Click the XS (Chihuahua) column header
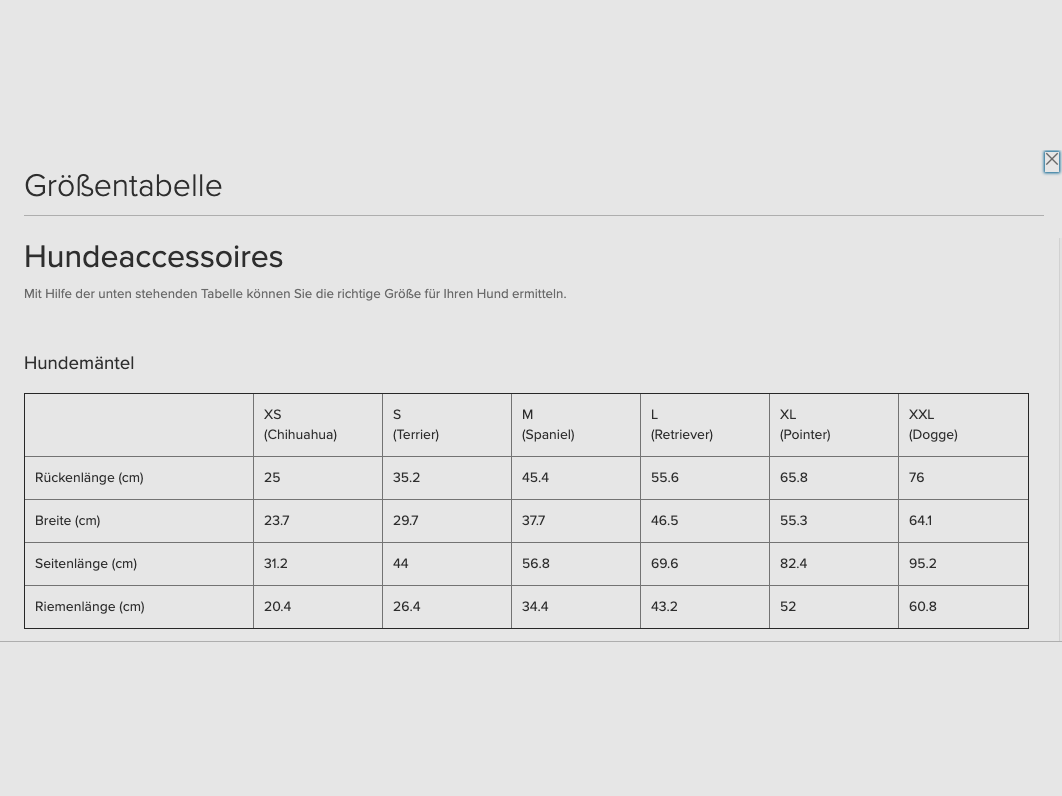The width and height of the screenshot is (1062, 796). point(300,424)
